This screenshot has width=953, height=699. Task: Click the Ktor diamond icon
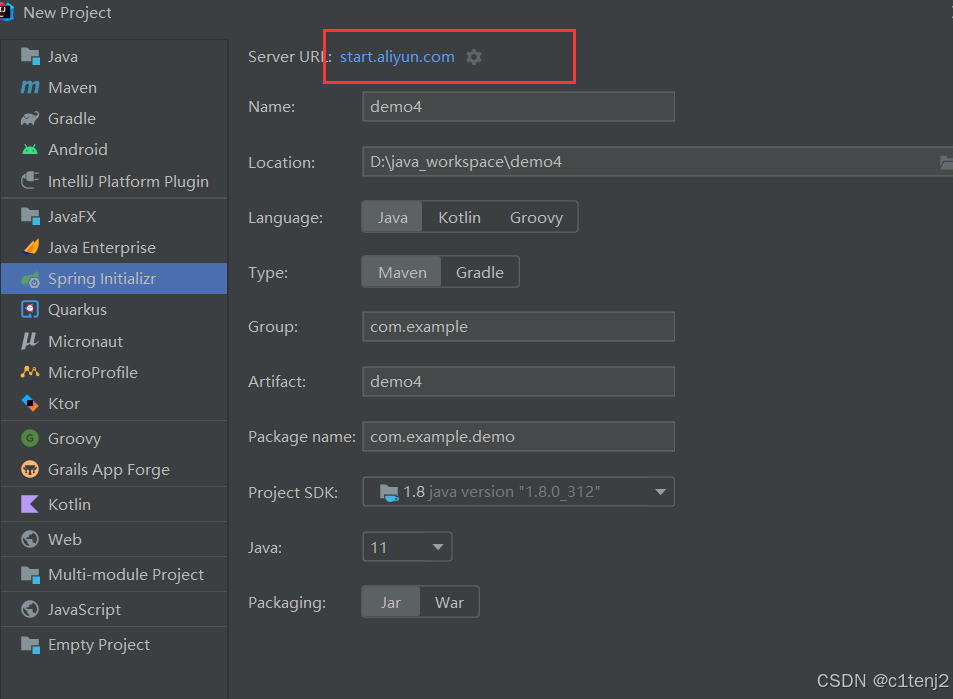(30, 403)
